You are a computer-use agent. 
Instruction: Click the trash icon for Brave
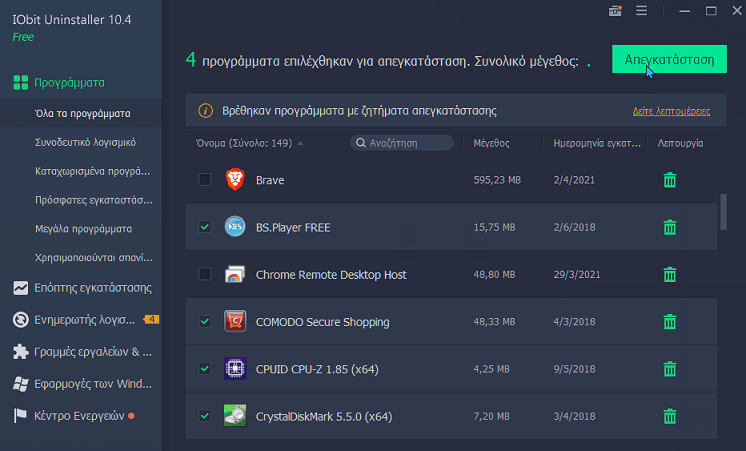pos(670,180)
